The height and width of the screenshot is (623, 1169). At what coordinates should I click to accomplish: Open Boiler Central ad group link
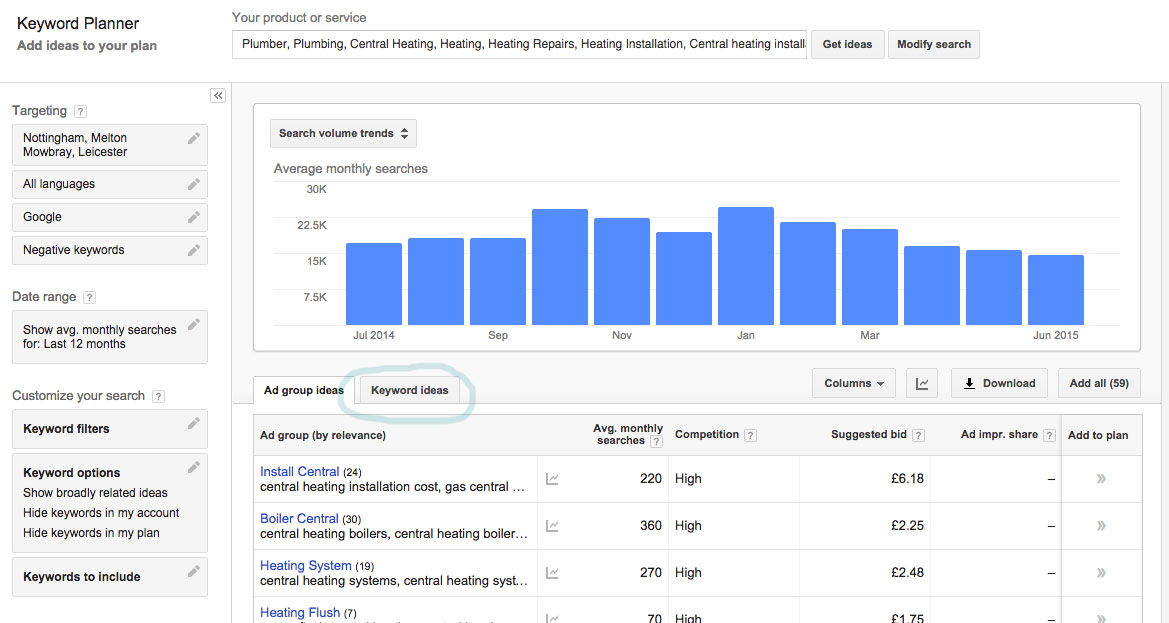click(x=299, y=518)
